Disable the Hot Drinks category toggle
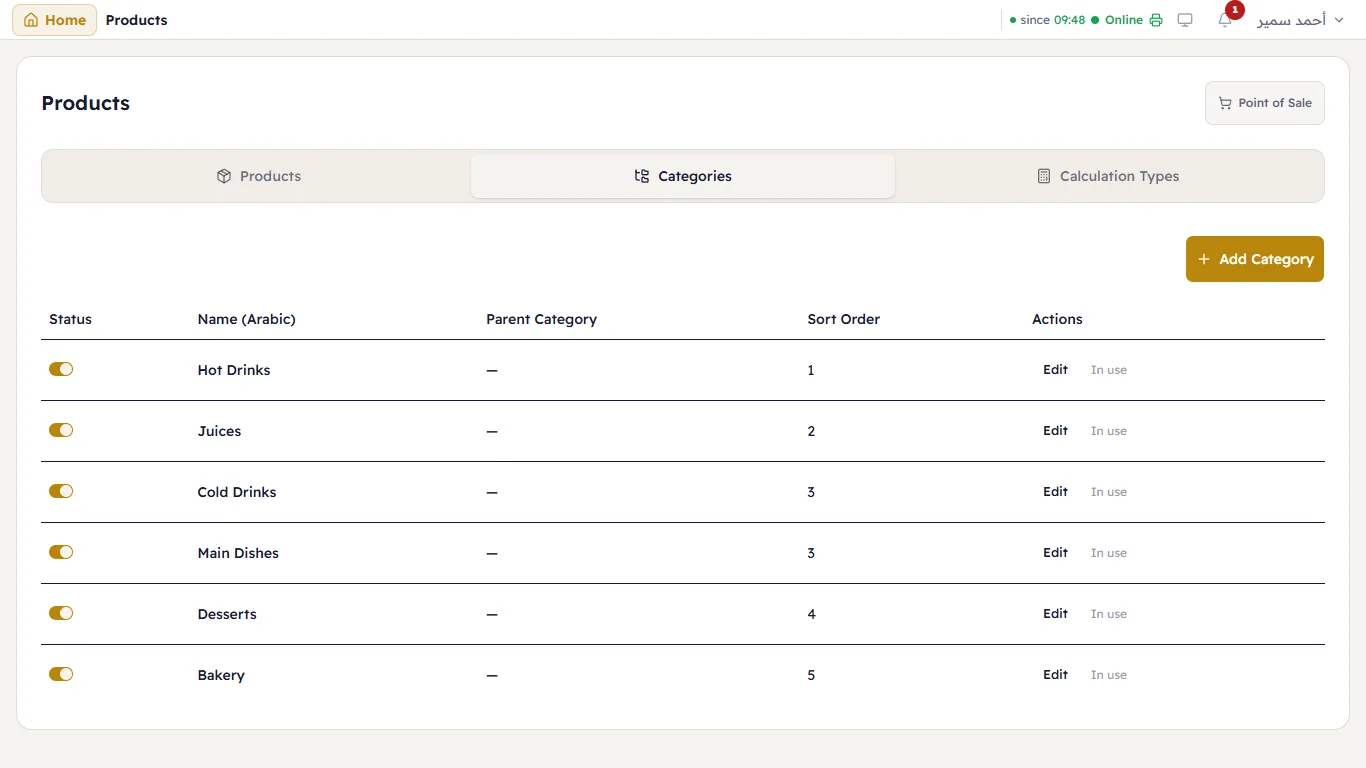The height and width of the screenshot is (768, 1366). [x=61, y=369]
